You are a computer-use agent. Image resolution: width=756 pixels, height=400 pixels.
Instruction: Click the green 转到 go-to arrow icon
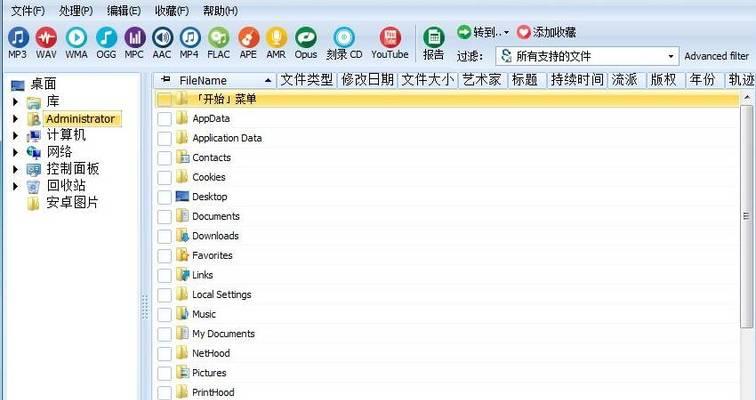(x=464, y=32)
